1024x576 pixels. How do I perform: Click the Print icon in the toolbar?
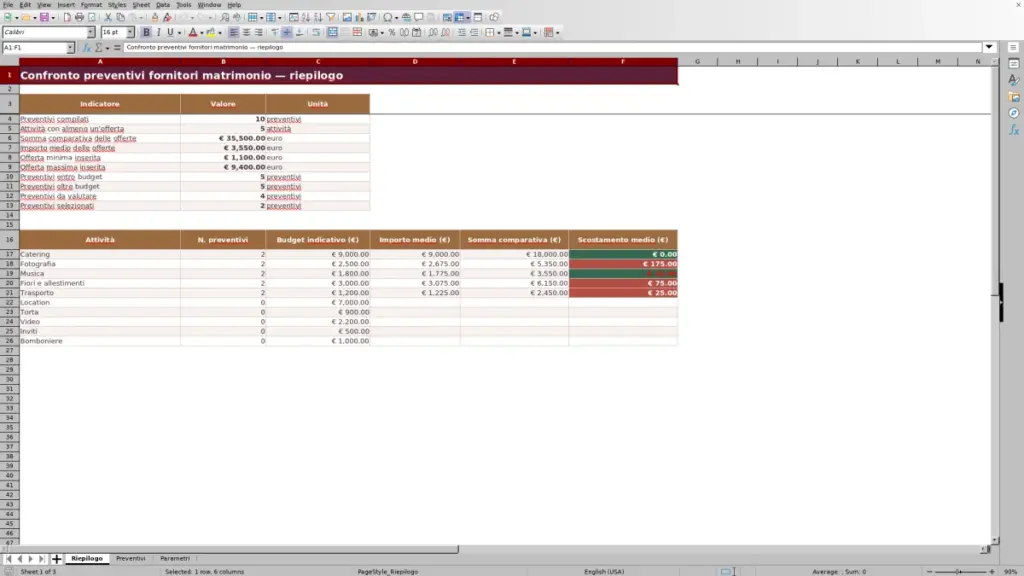pyautogui.click(x=79, y=18)
